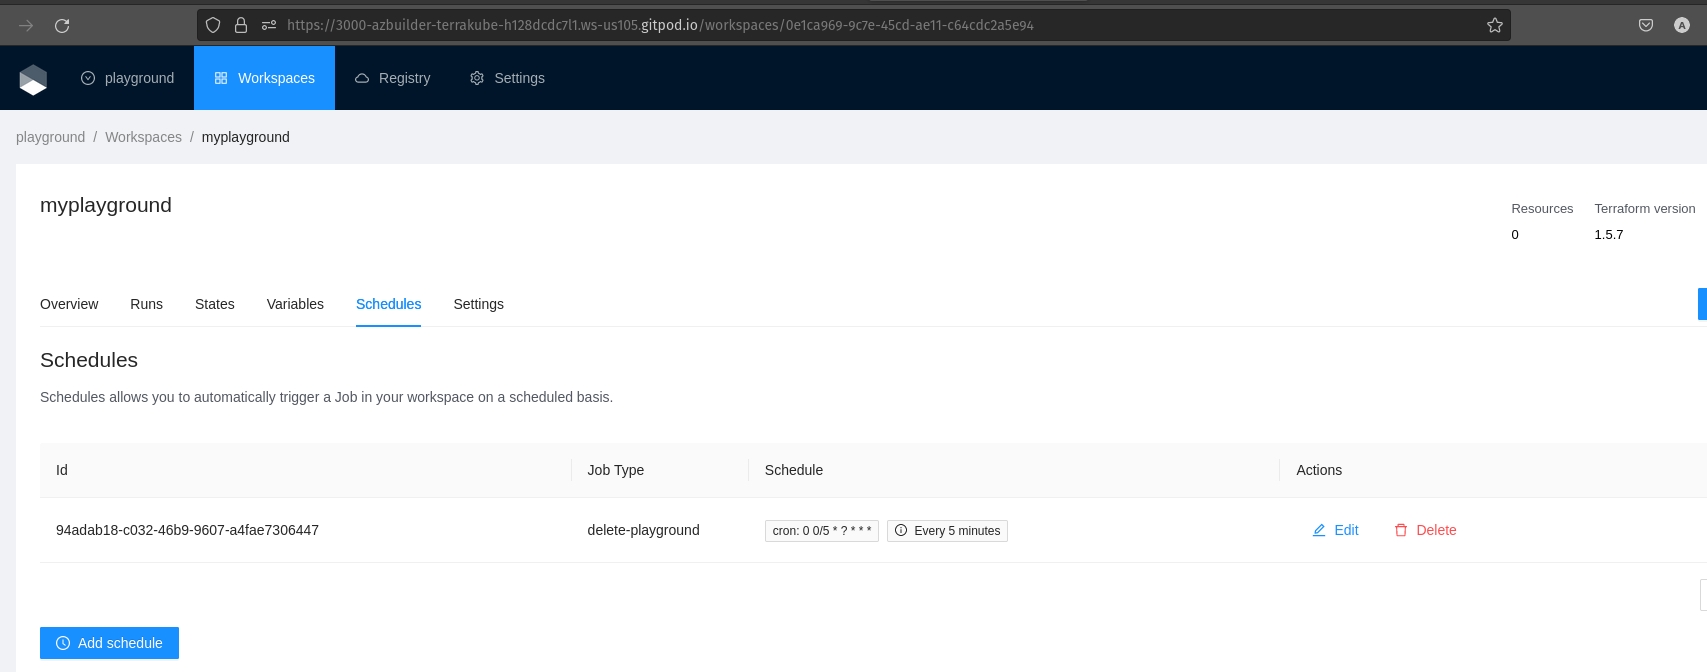Reload the page with browser refresh icon
This screenshot has width=1707, height=672.
tap(62, 25)
